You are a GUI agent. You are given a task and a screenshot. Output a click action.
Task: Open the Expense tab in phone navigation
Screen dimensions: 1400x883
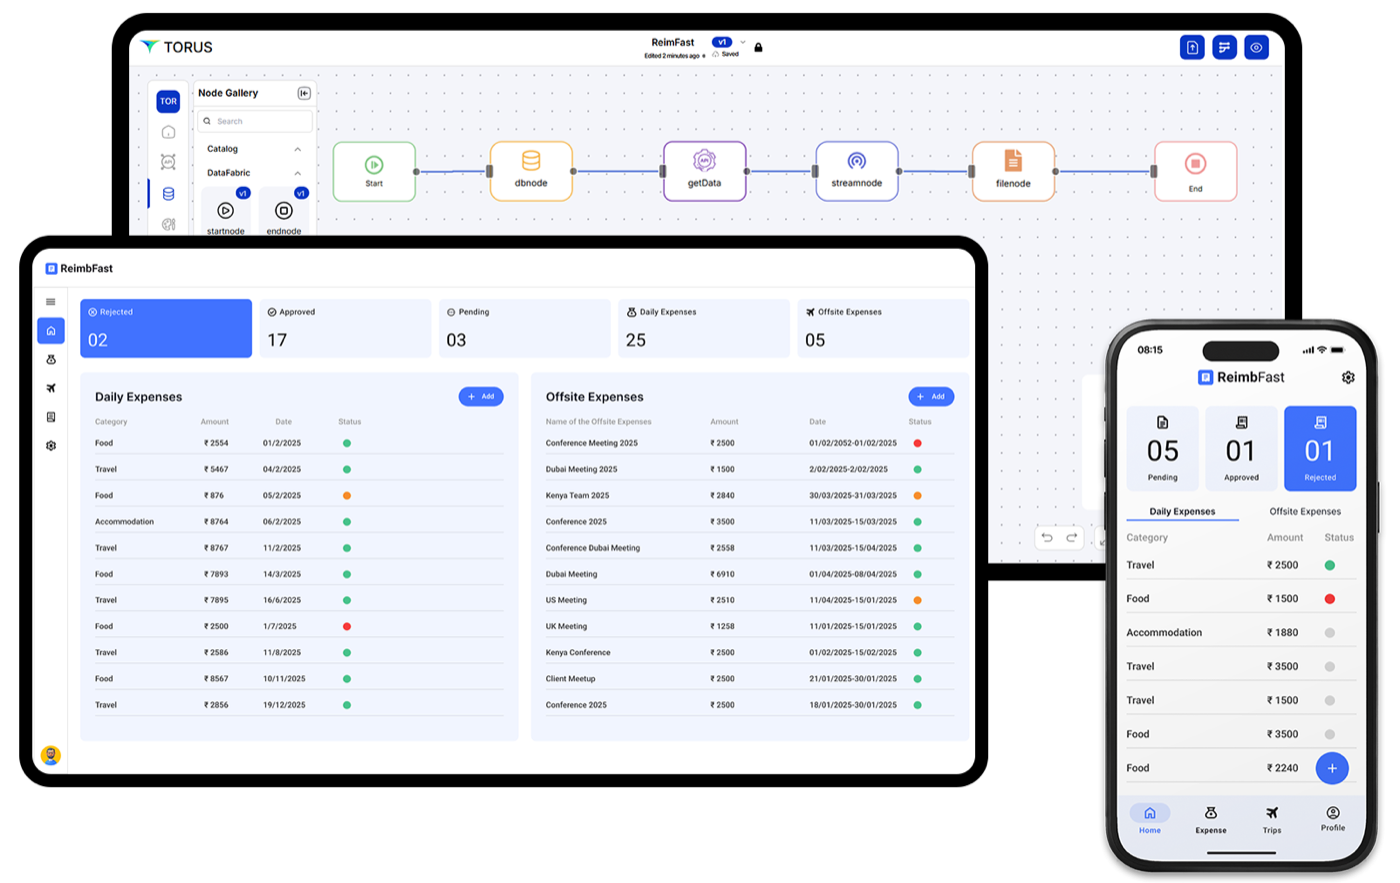(1211, 820)
